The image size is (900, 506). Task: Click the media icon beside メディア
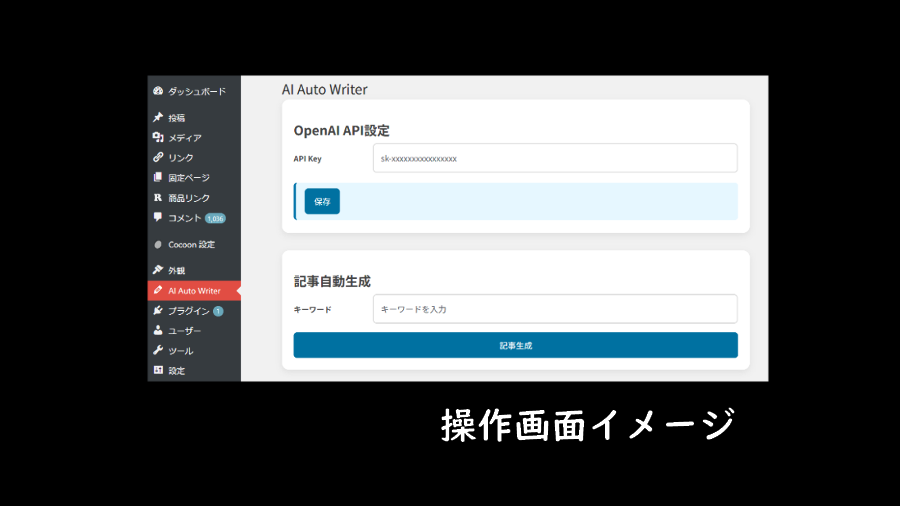[x=158, y=137]
